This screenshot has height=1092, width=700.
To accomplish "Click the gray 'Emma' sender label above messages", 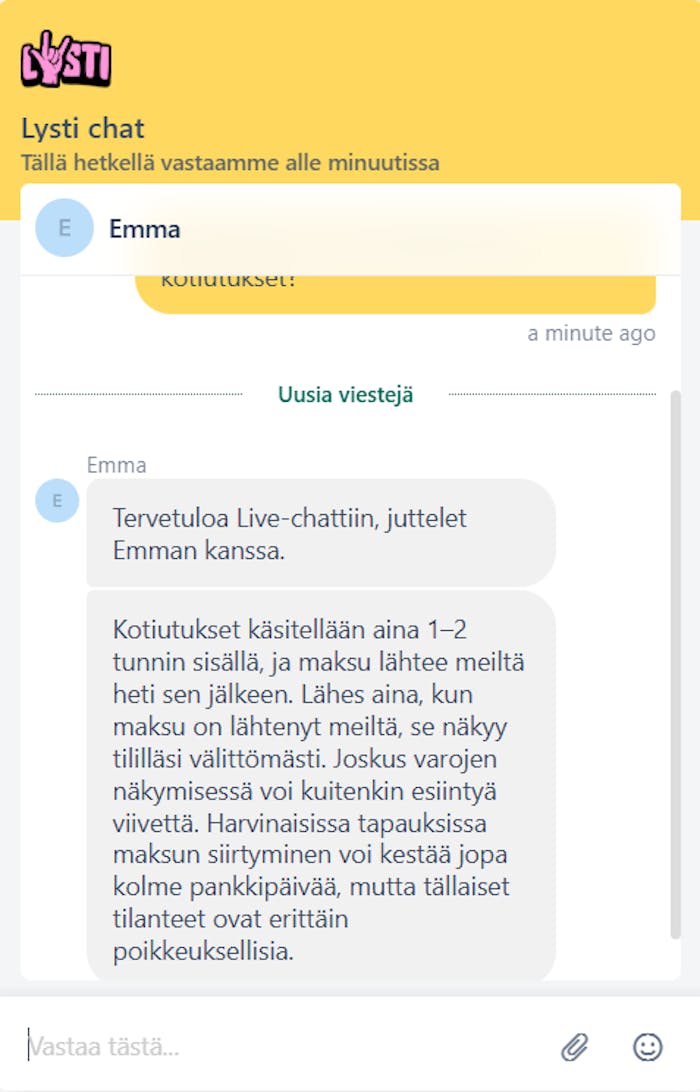I will coord(116,465).
